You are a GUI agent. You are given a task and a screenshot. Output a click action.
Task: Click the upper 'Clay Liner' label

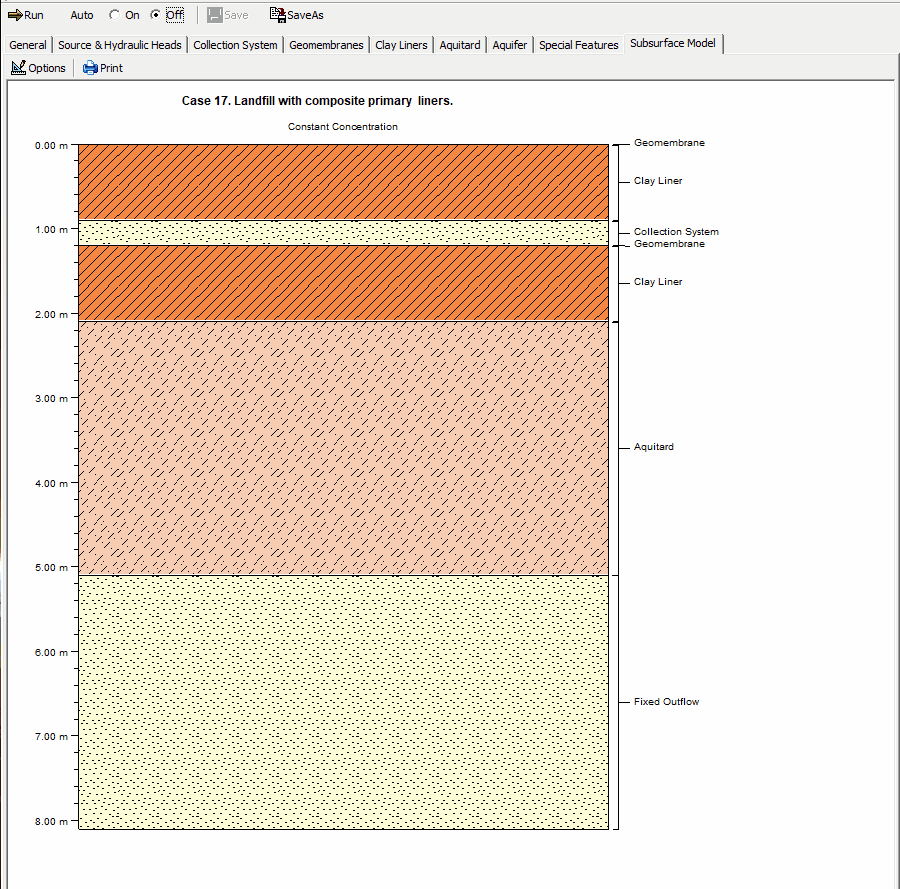click(658, 181)
